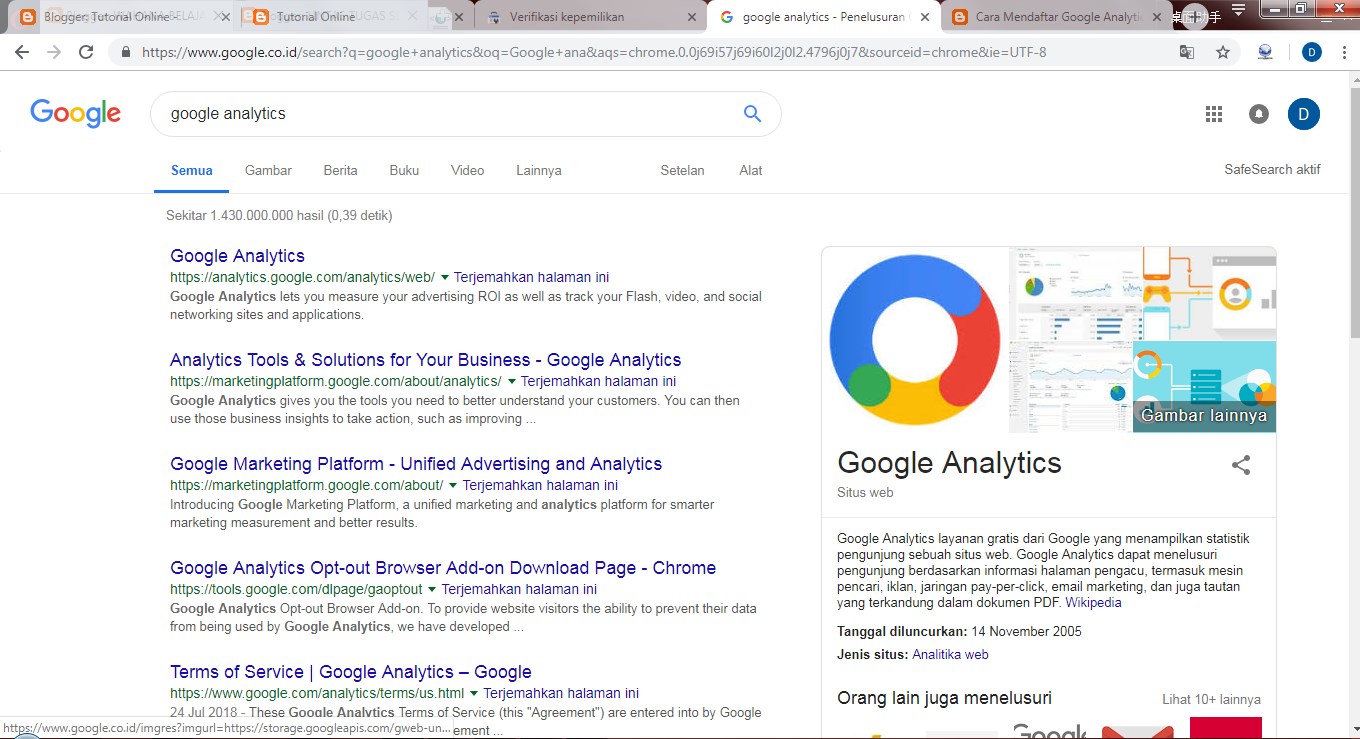Open Google Analytics Opt-out Browser Add-on result

(443, 568)
